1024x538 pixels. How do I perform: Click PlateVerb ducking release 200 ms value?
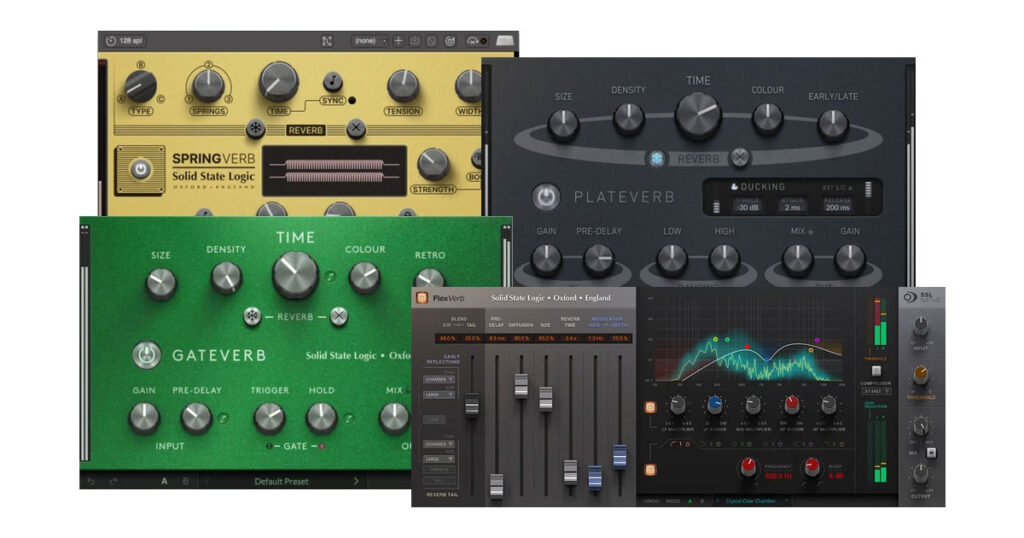pyautogui.click(x=837, y=207)
